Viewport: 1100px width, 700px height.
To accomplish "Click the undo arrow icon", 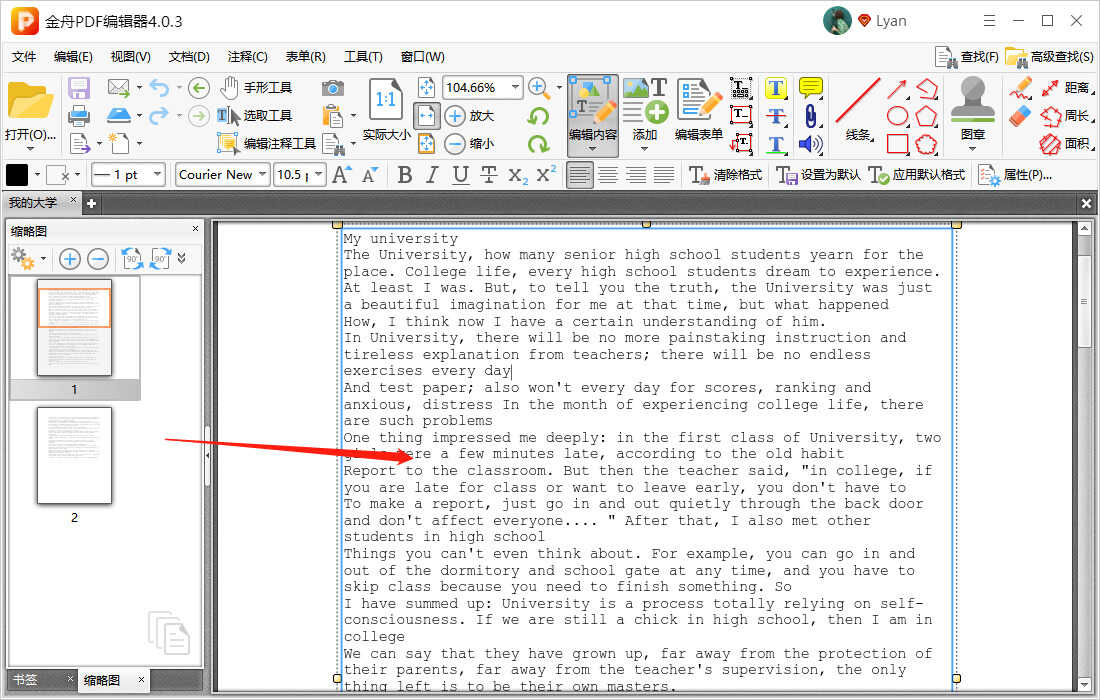I will coord(159,88).
